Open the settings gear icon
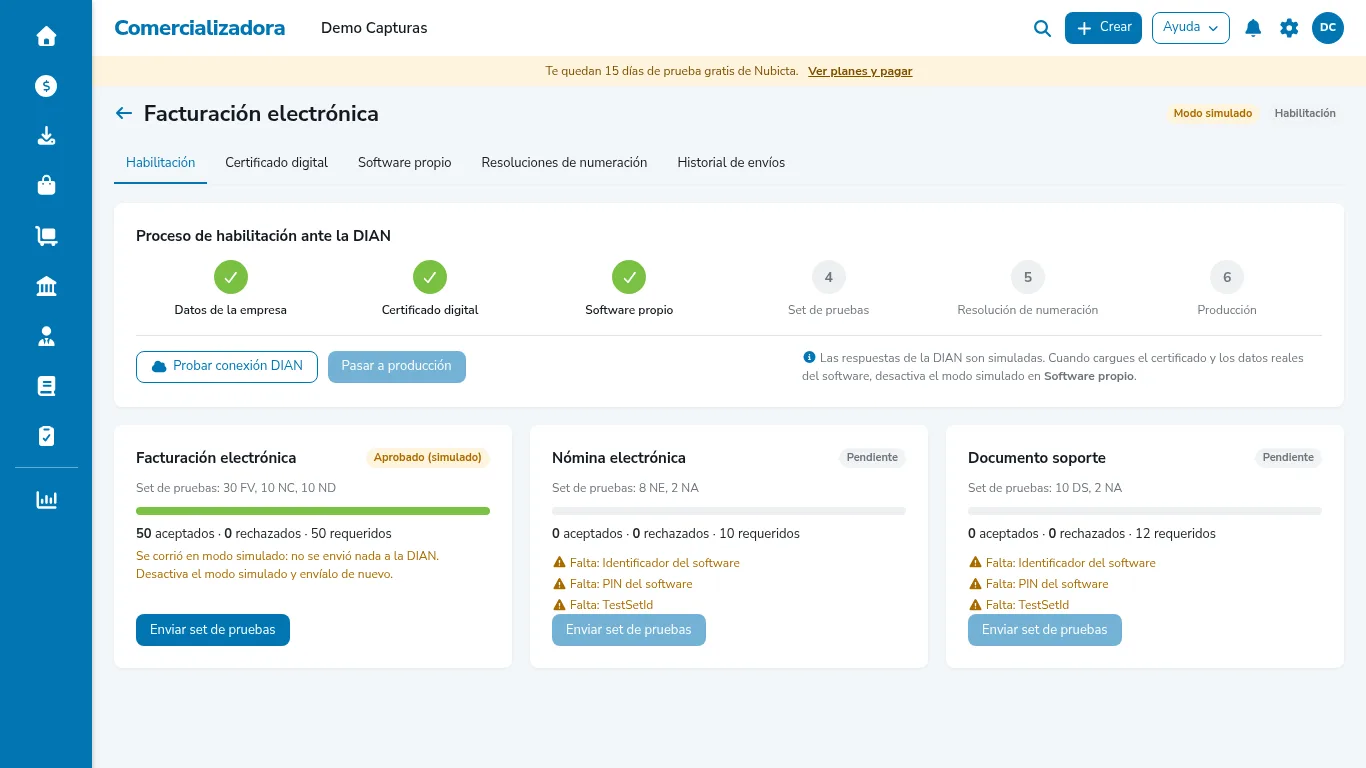The width and height of the screenshot is (1366, 768). [x=1289, y=28]
